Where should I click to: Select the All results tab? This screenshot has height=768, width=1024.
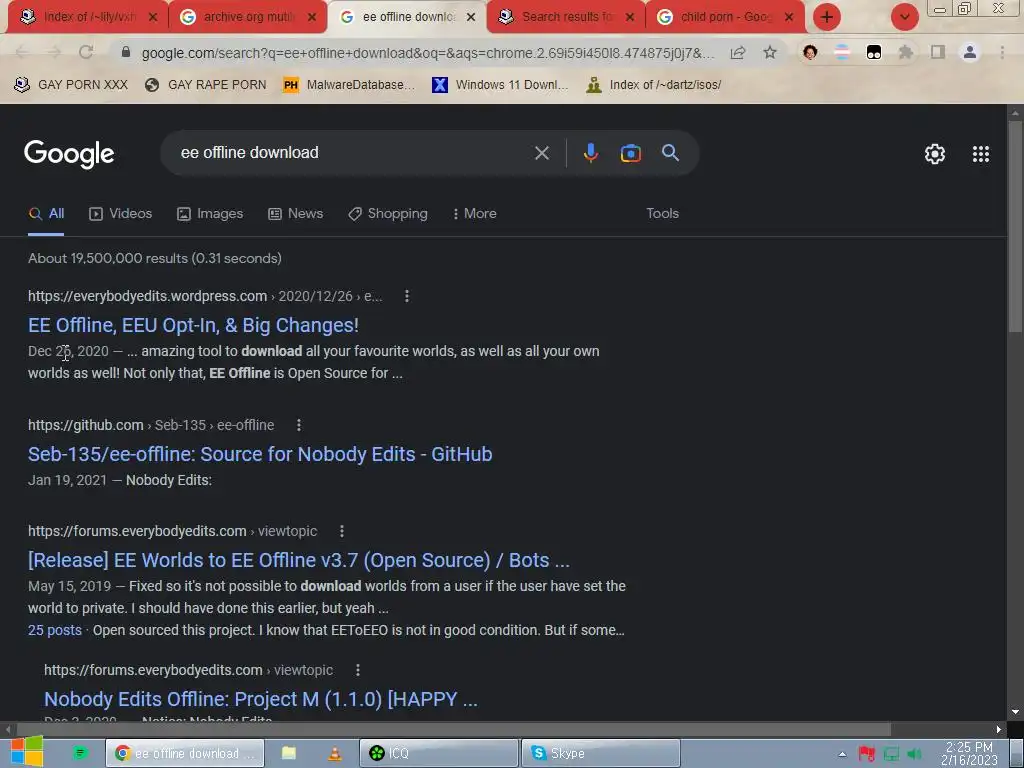[46, 214]
